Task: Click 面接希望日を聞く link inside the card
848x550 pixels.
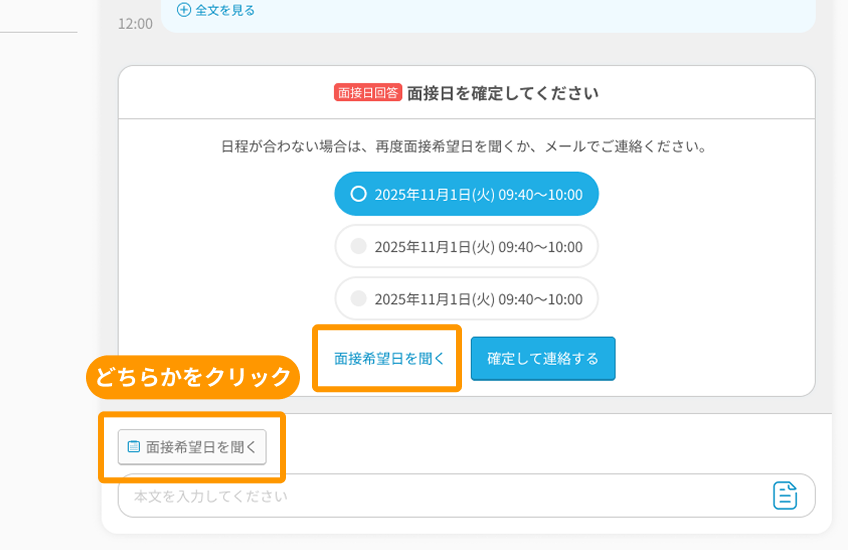Action: pyautogui.click(x=389, y=359)
